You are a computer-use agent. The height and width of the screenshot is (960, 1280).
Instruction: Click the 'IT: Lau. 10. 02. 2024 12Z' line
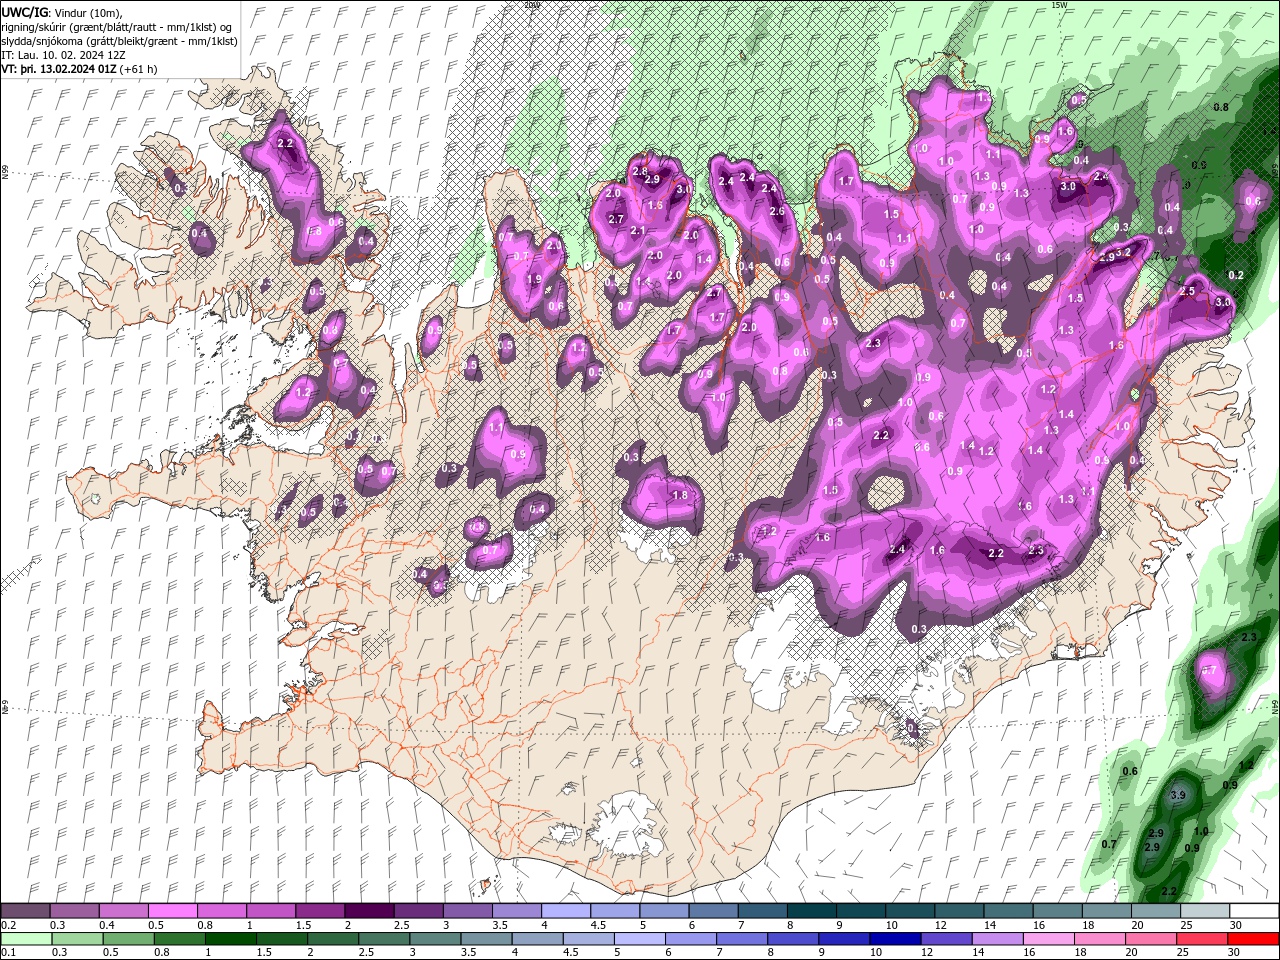click(x=63, y=55)
